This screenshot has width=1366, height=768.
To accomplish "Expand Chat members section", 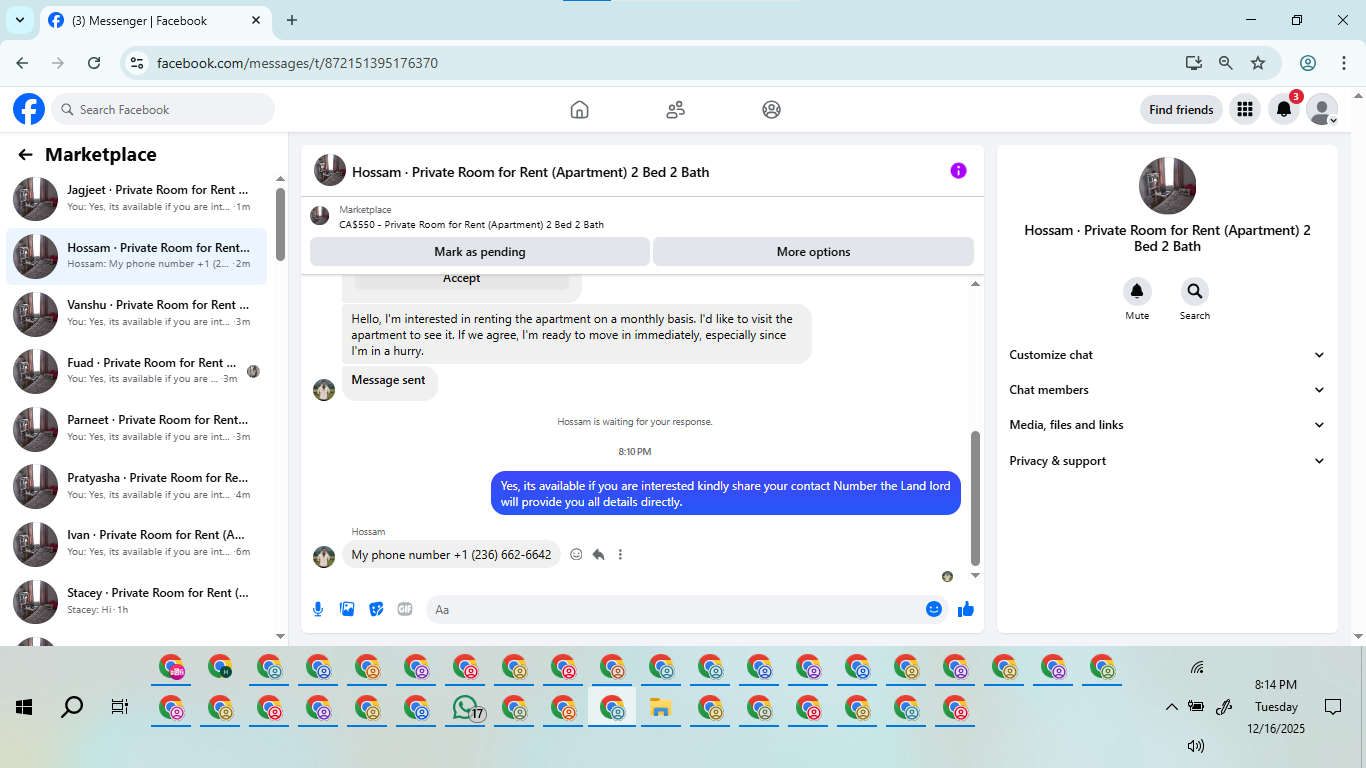I will (x=1167, y=390).
